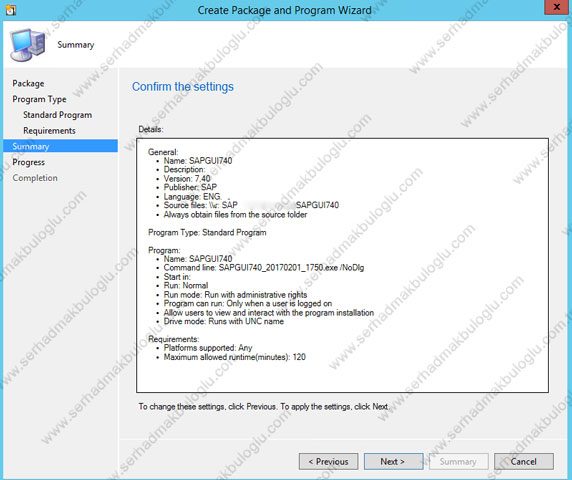Click the 'Details:' label
The width and height of the screenshot is (572, 480).
[151, 129]
